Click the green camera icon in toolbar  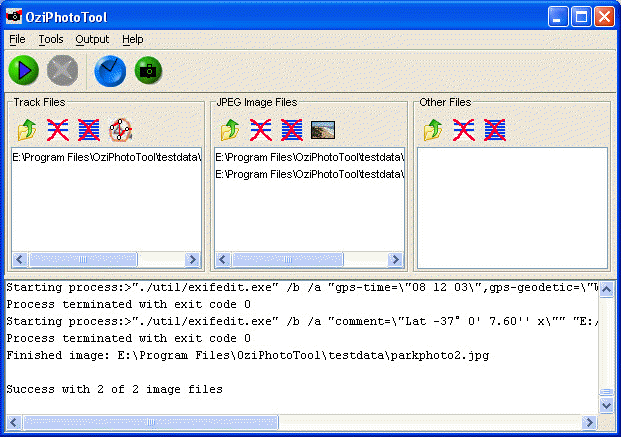click(x=149, y=70)
